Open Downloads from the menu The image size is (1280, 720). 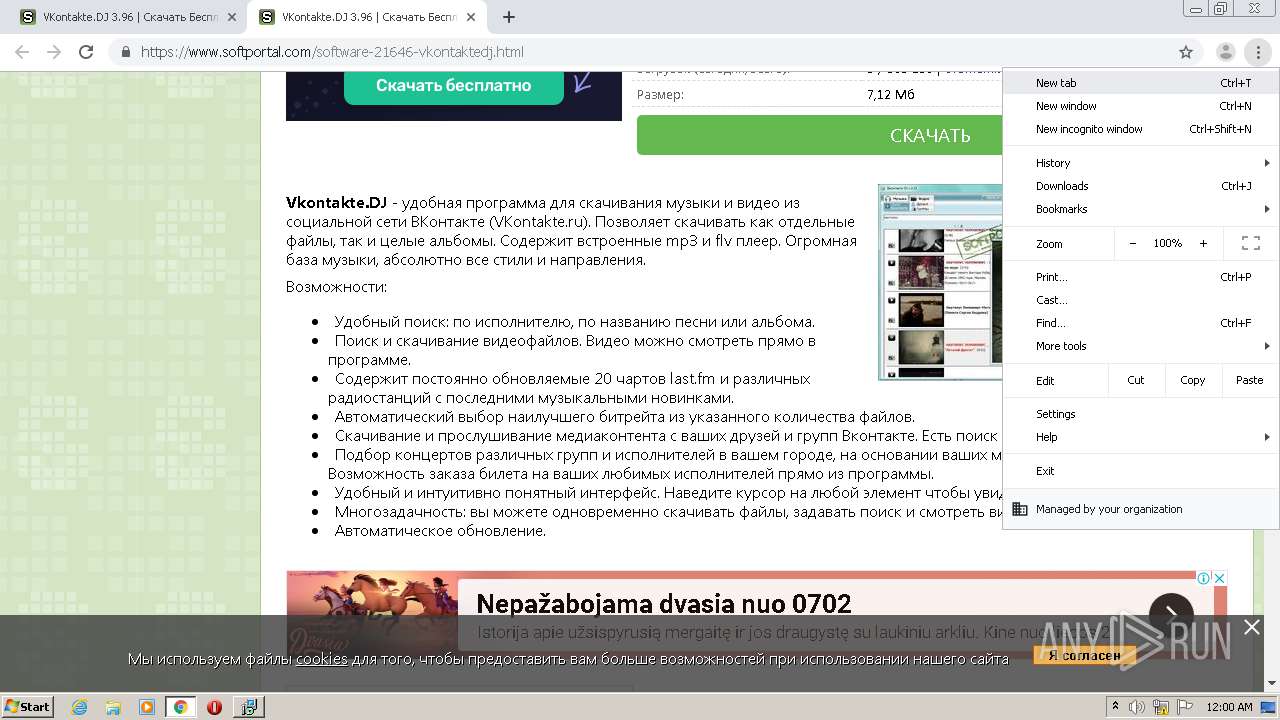click(x=1140, y=186)
